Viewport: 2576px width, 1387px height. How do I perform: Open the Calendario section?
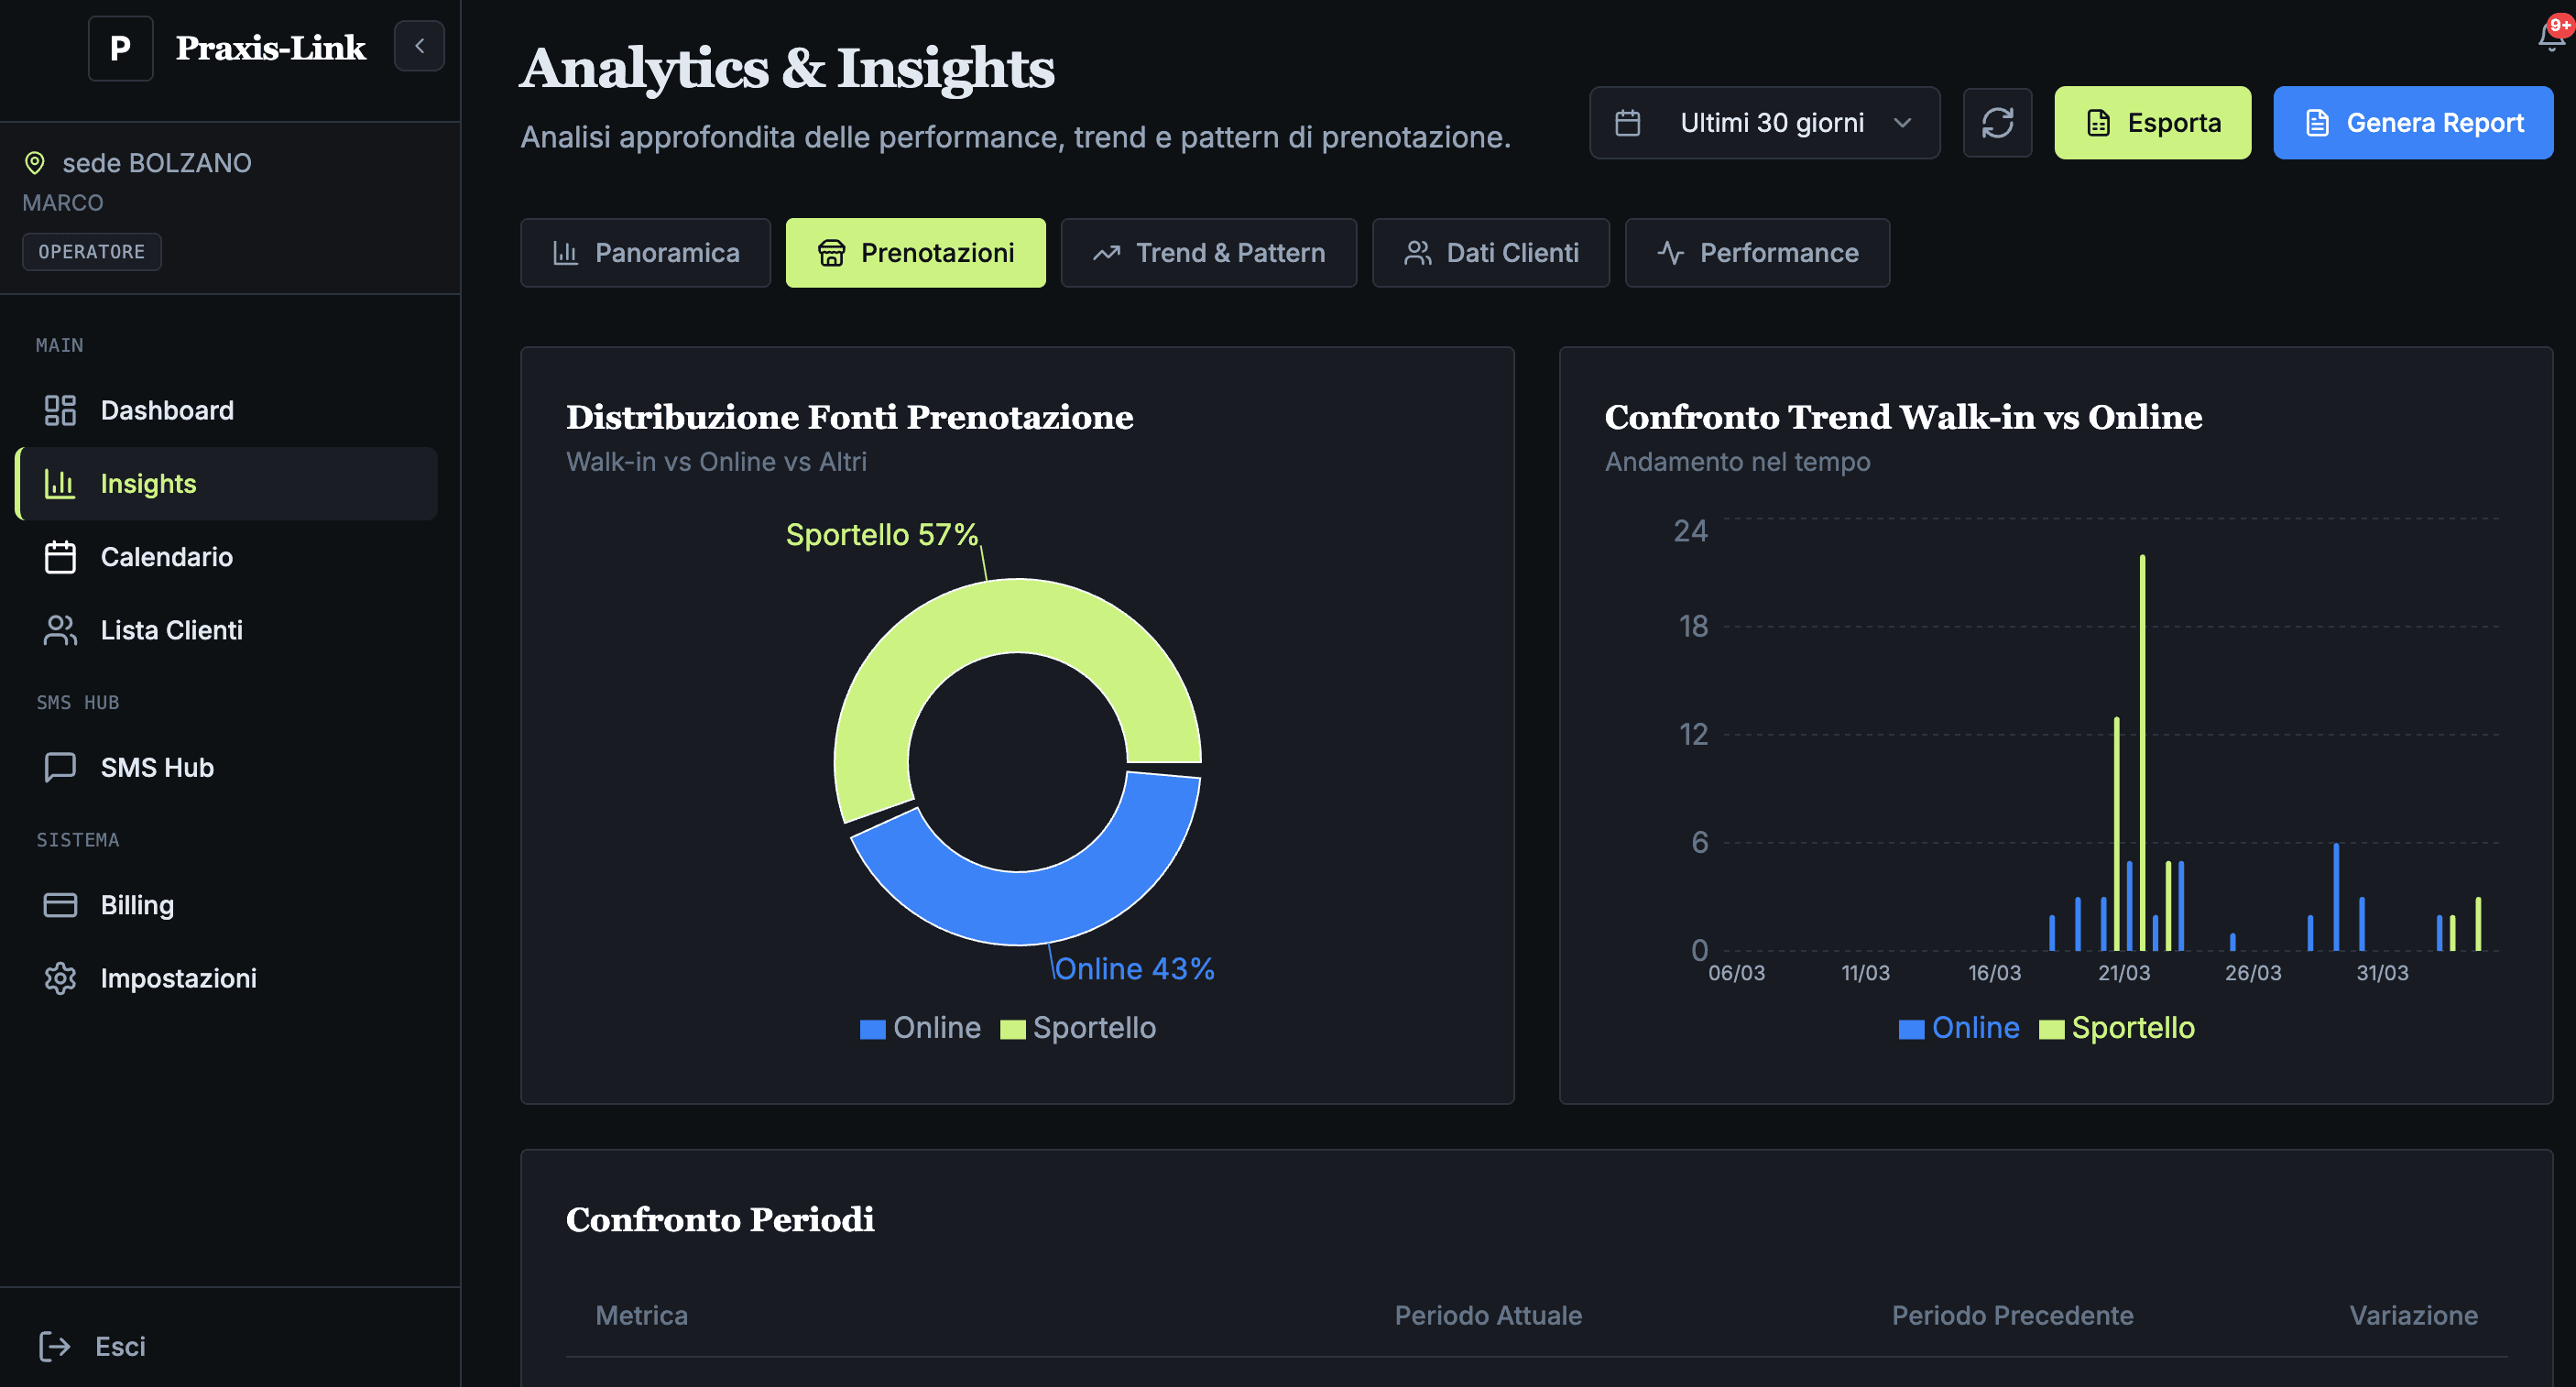[166, 557]
